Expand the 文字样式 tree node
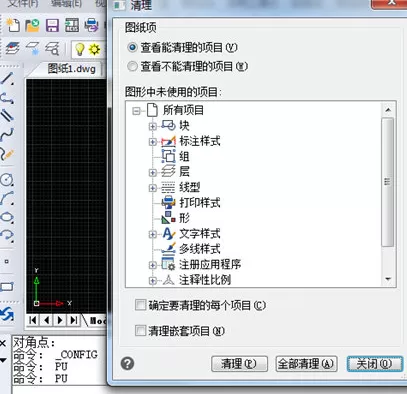 click(x=153, y=234)
